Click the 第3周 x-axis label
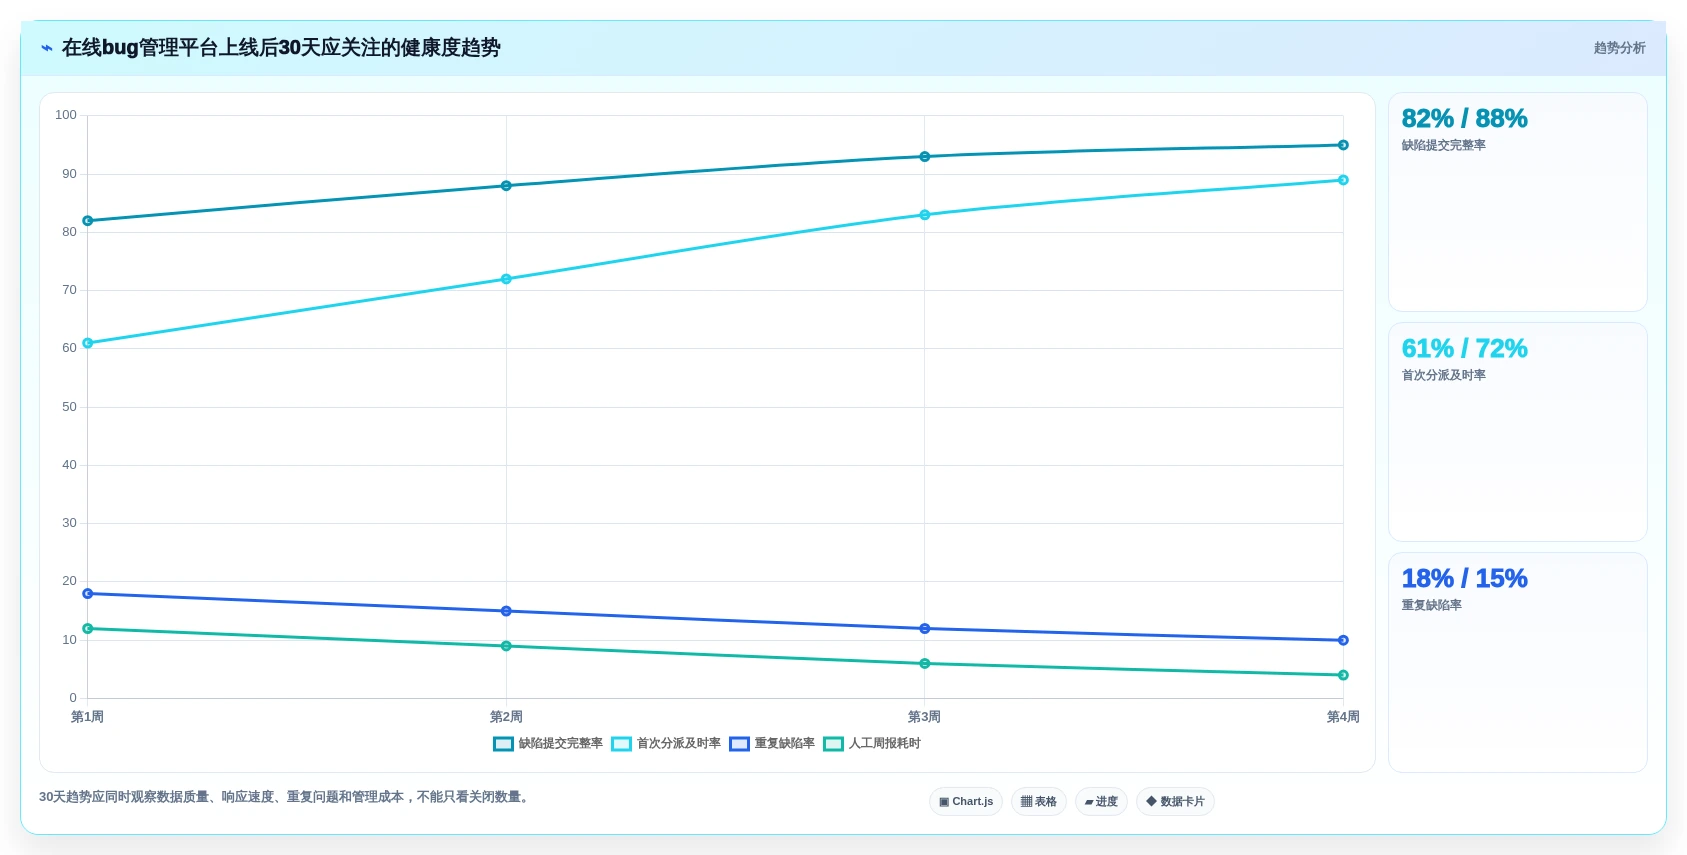 pos(925,717)
